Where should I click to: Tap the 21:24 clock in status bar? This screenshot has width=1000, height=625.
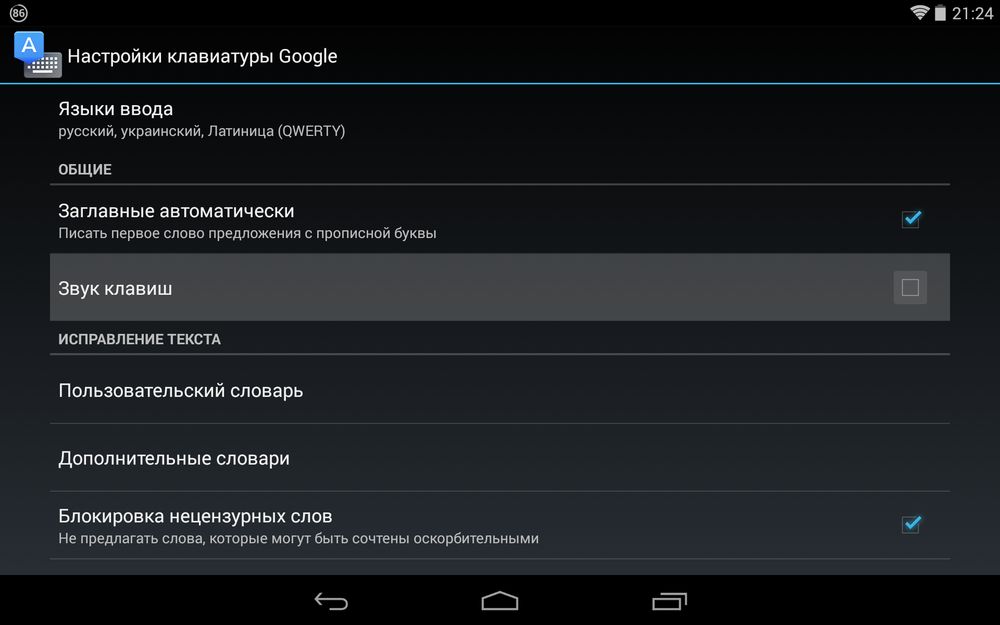[x=972, y=13]
